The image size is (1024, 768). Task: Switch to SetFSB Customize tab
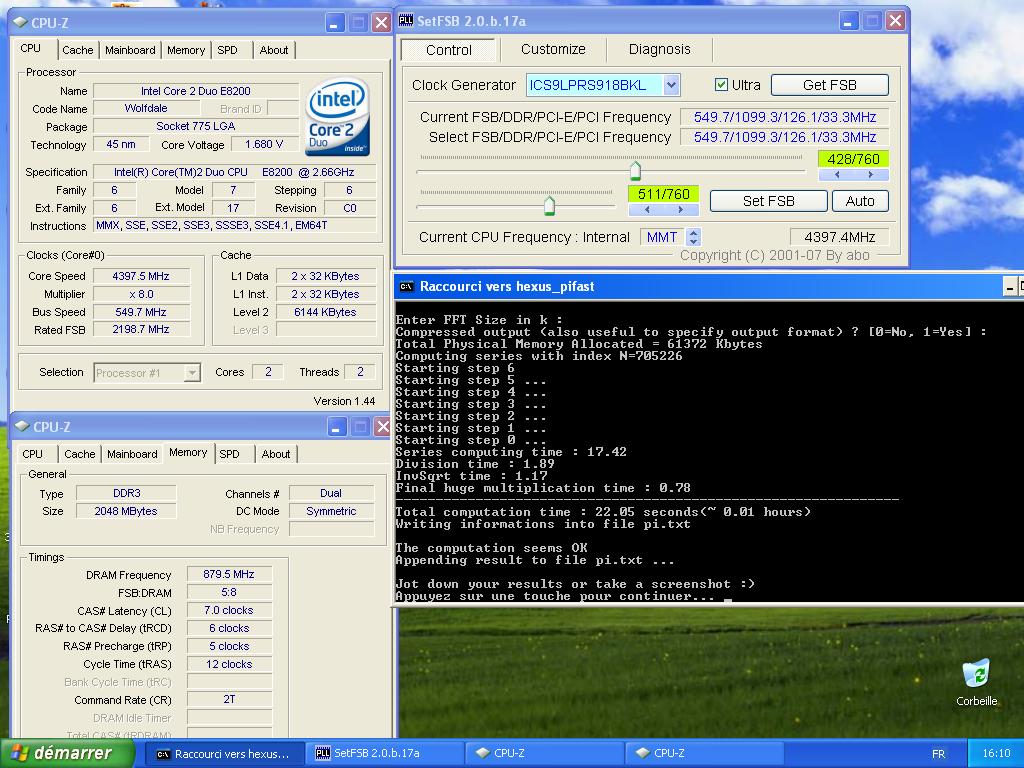tap(553, 49)
